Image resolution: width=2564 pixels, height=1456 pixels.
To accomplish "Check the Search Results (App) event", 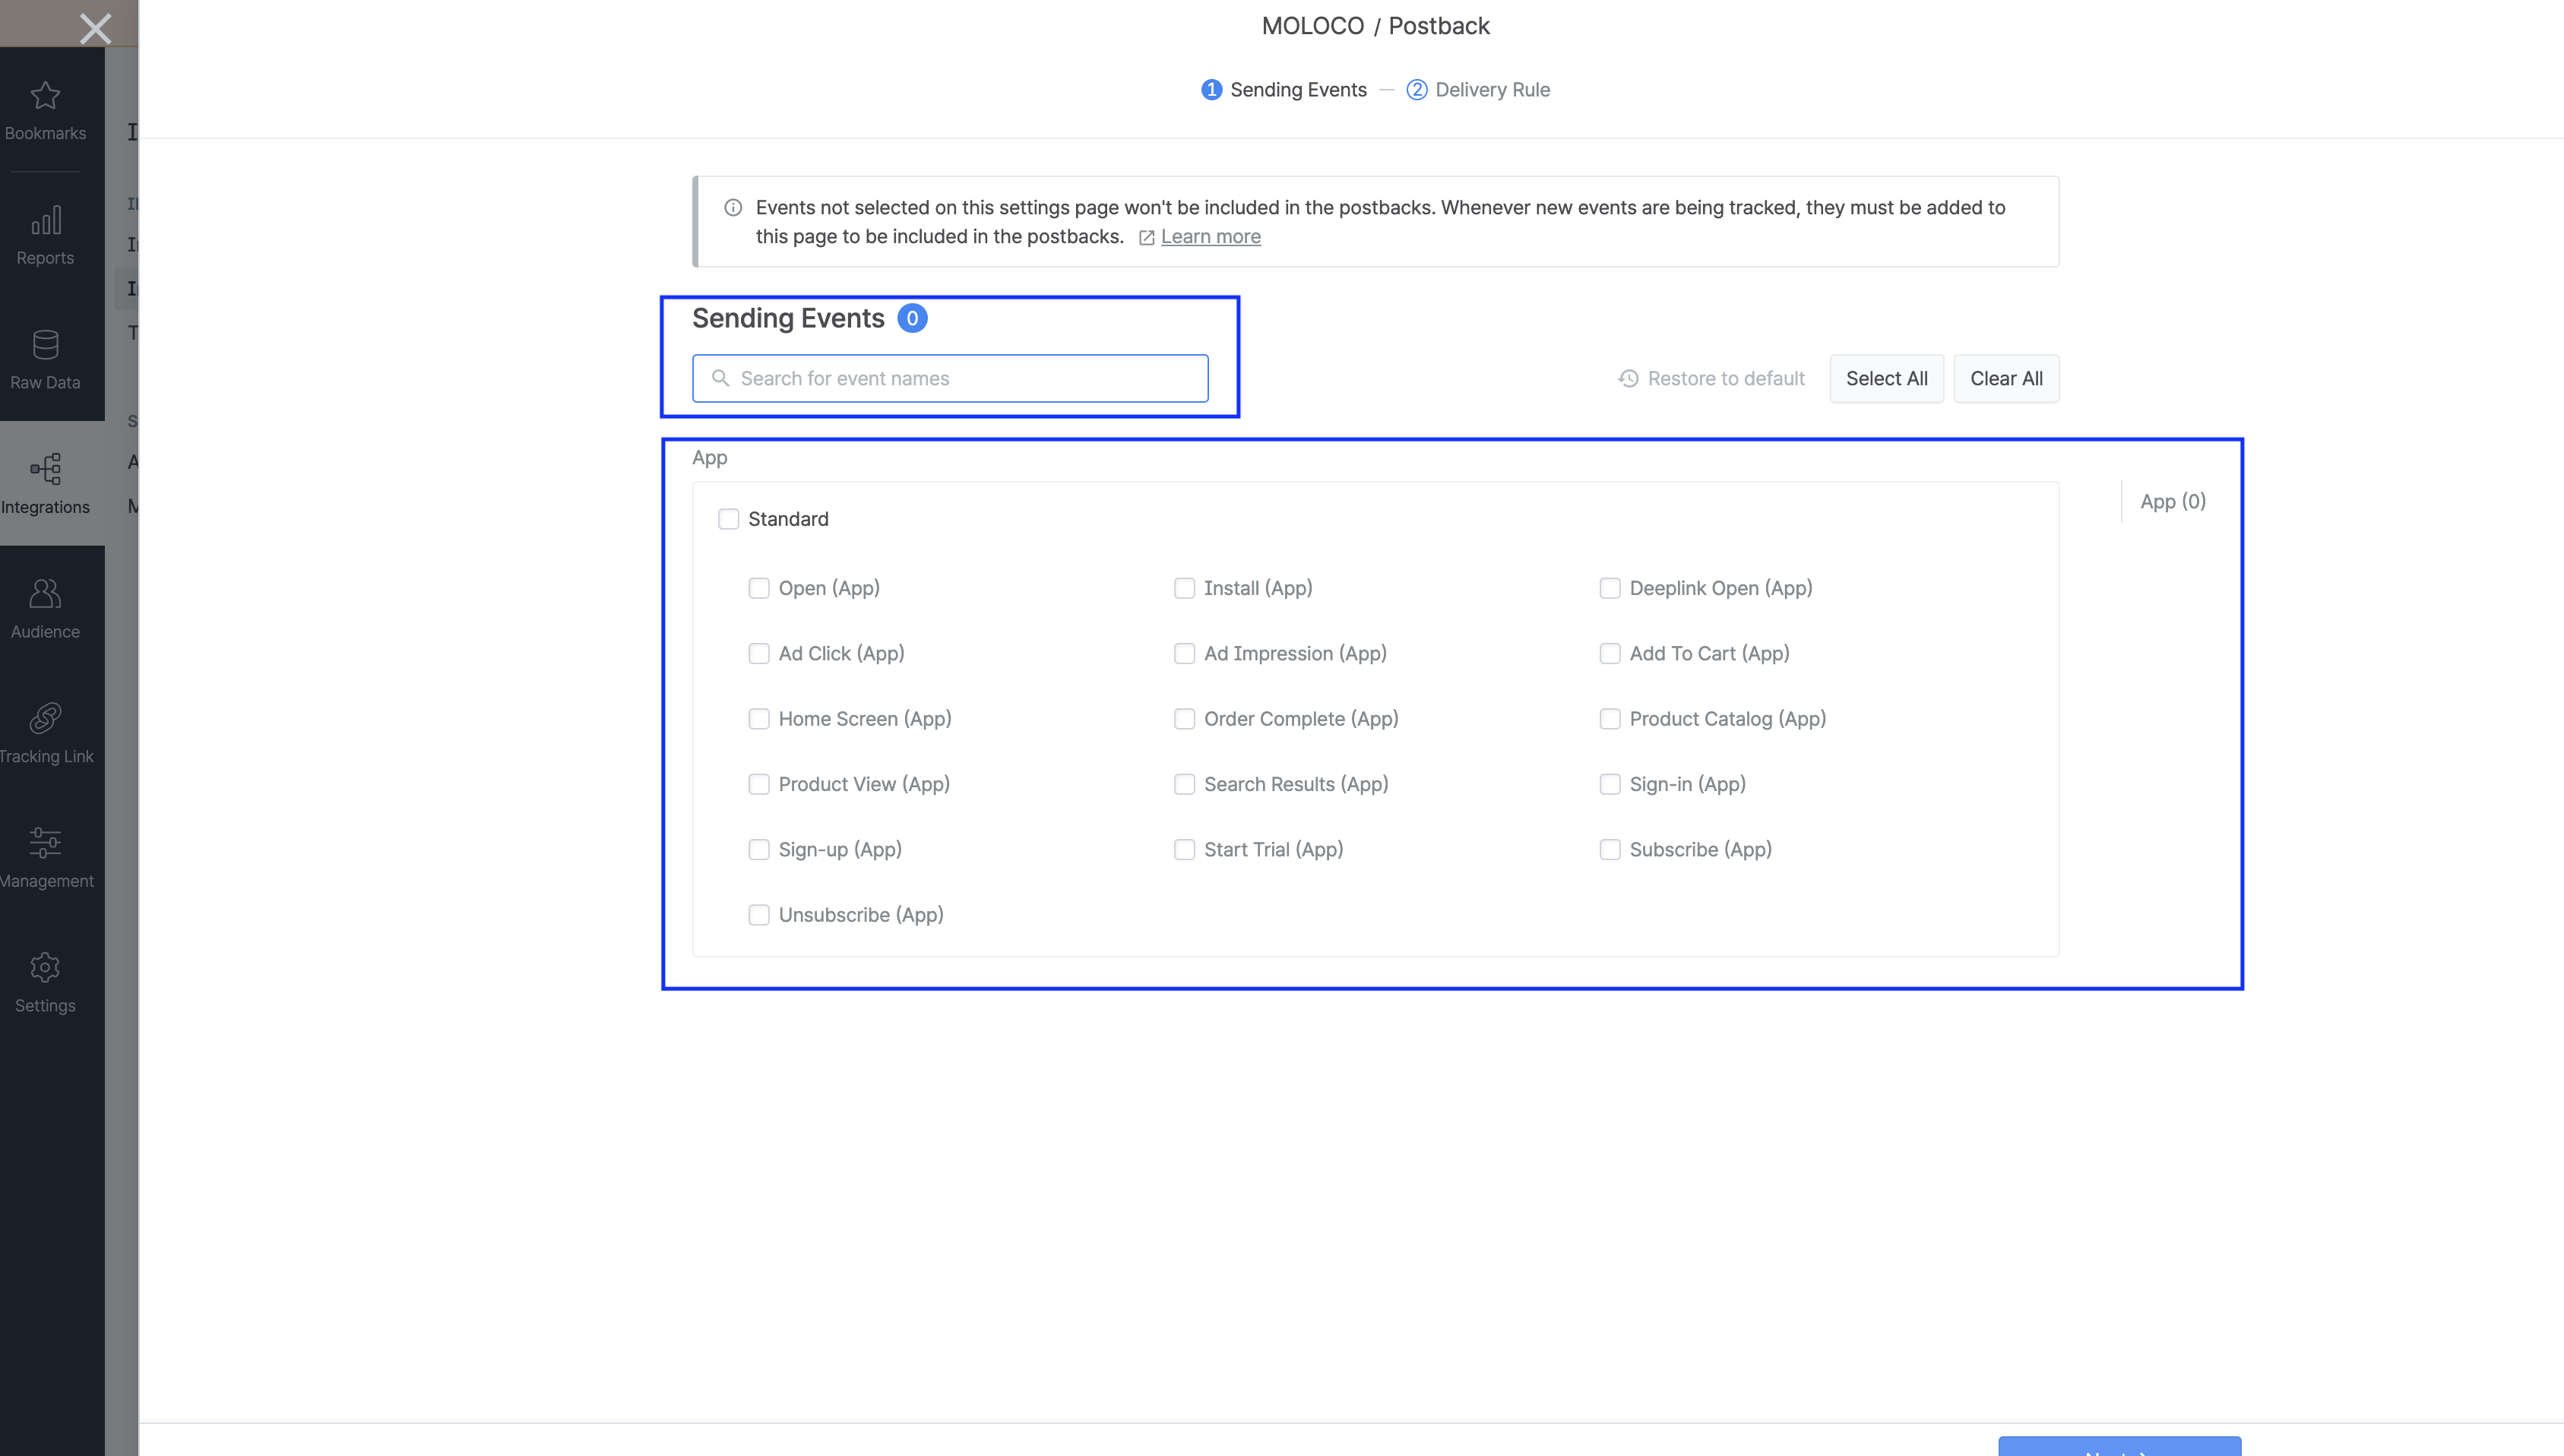I will pyautogui.click(x=1184, y=784).
